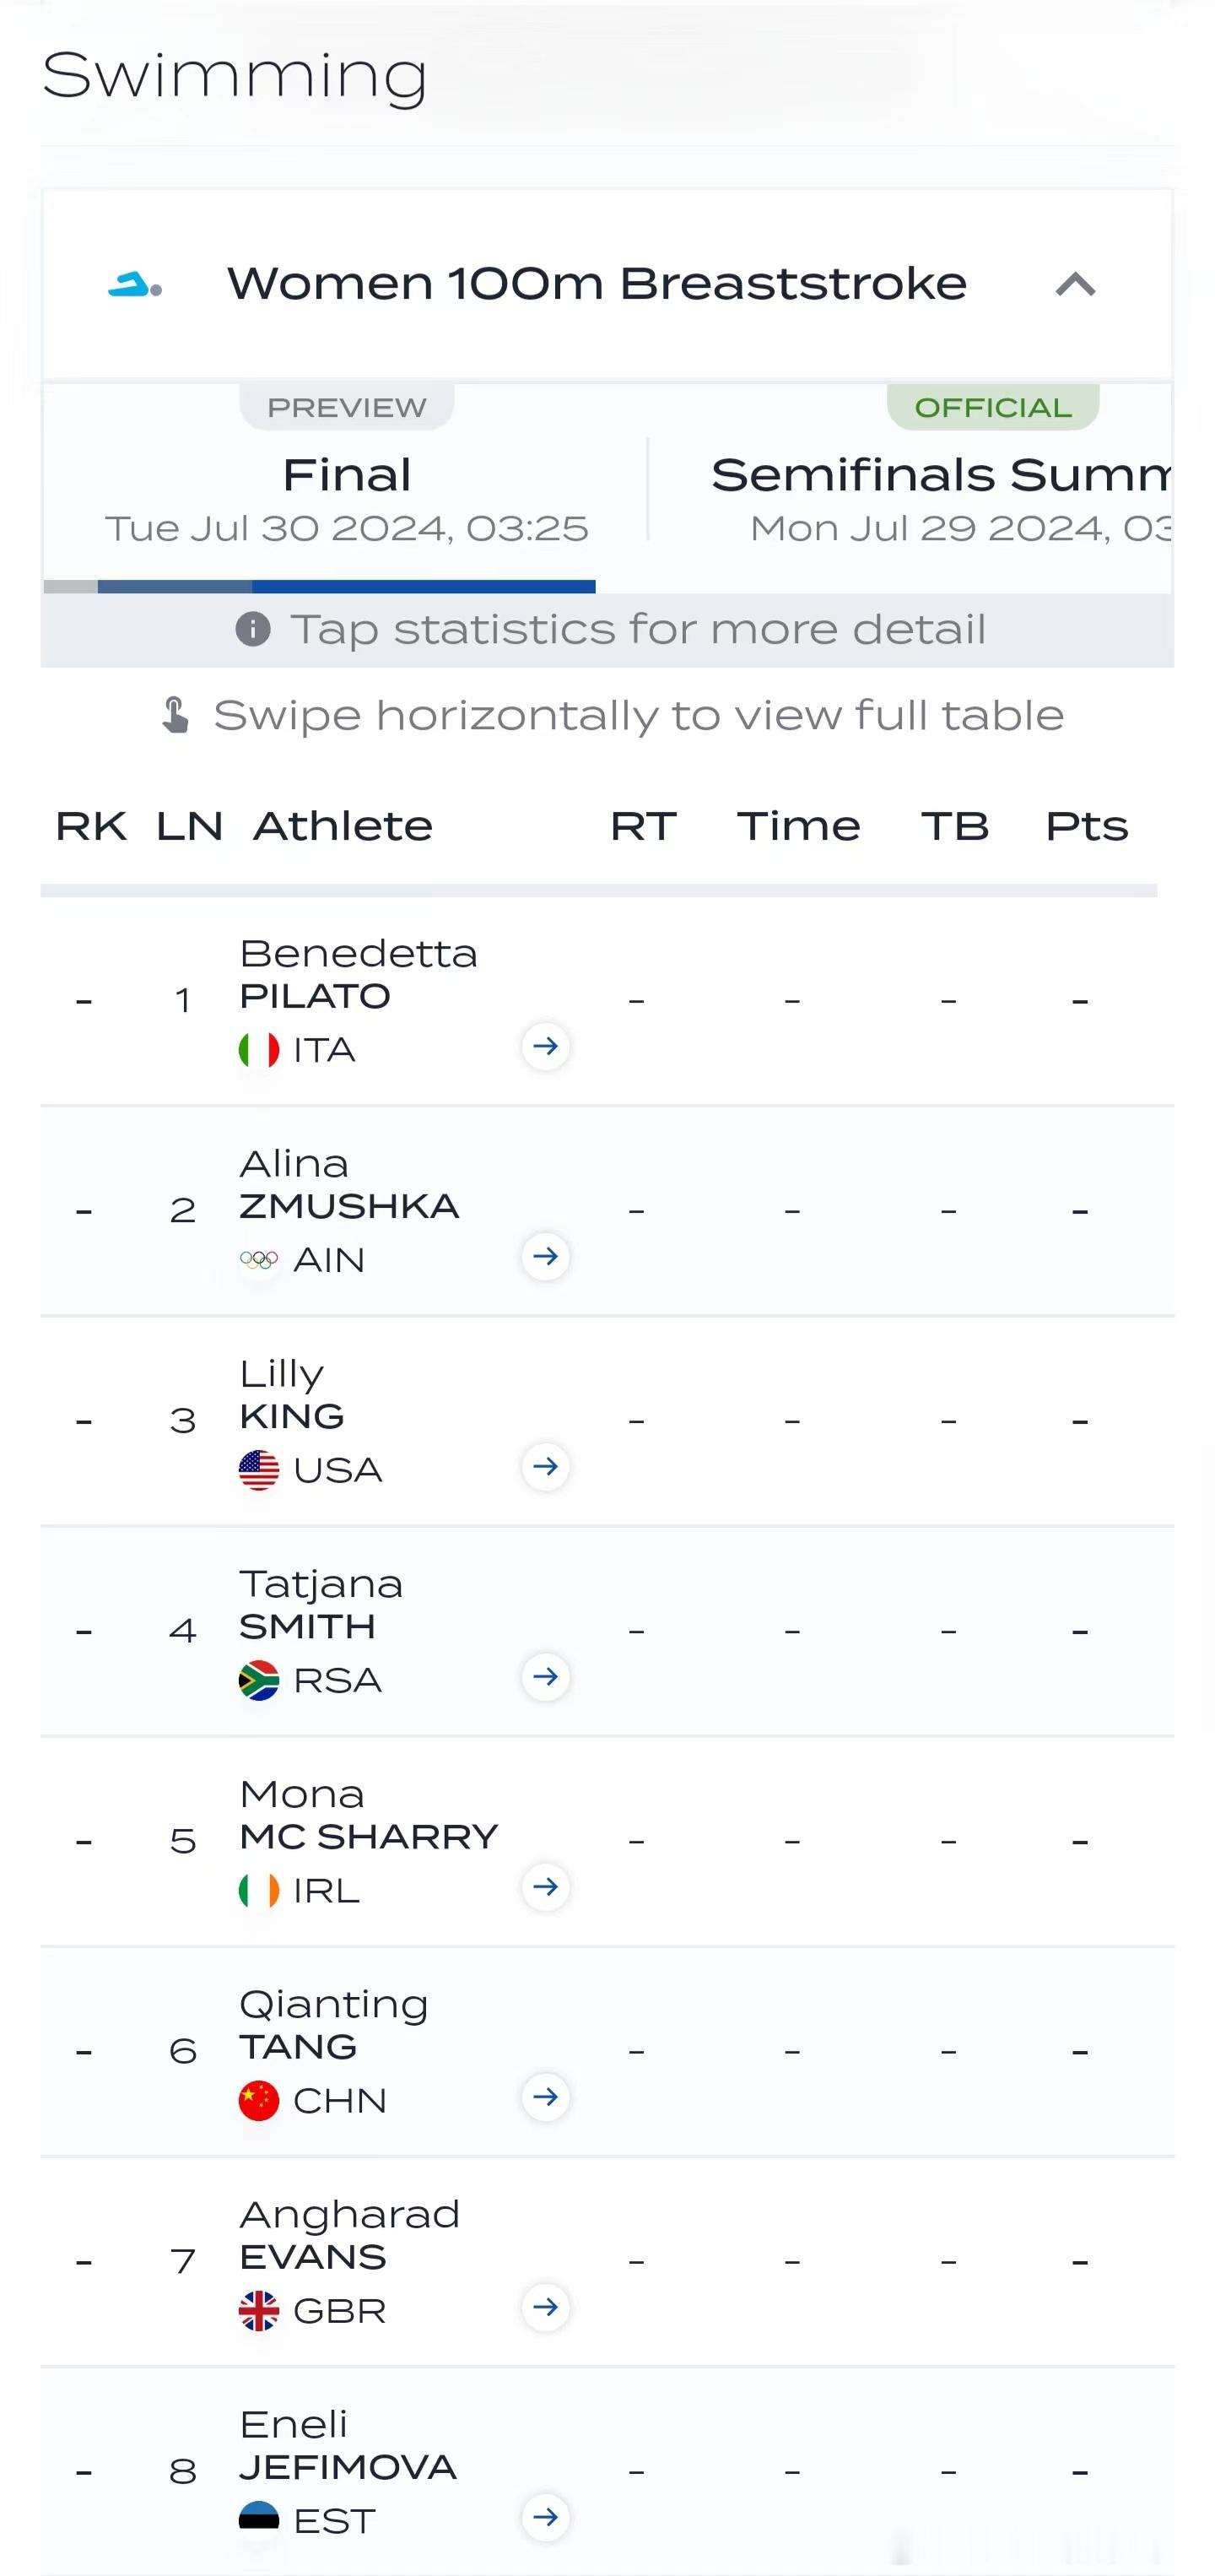Sort by the Time column header
The image size is (1215, 2576).
(x=798, y=826)
